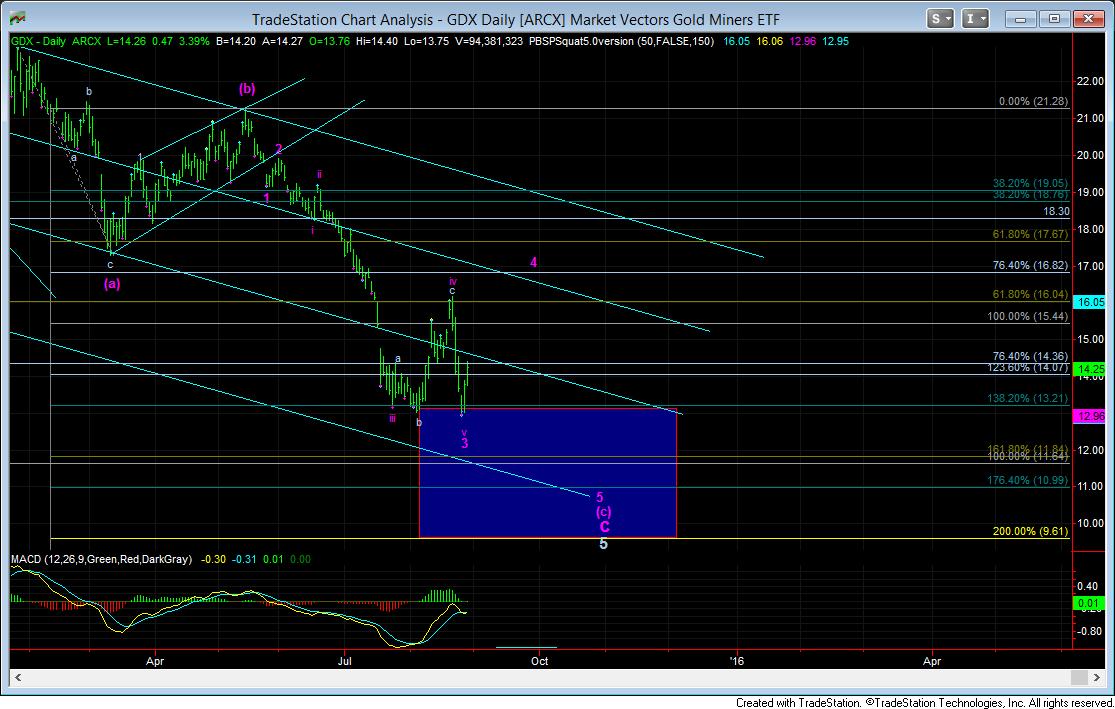Click the MACD '0.40' axis label
Viewport: 1115px width, 709px height.
(x=1088, y=587)
